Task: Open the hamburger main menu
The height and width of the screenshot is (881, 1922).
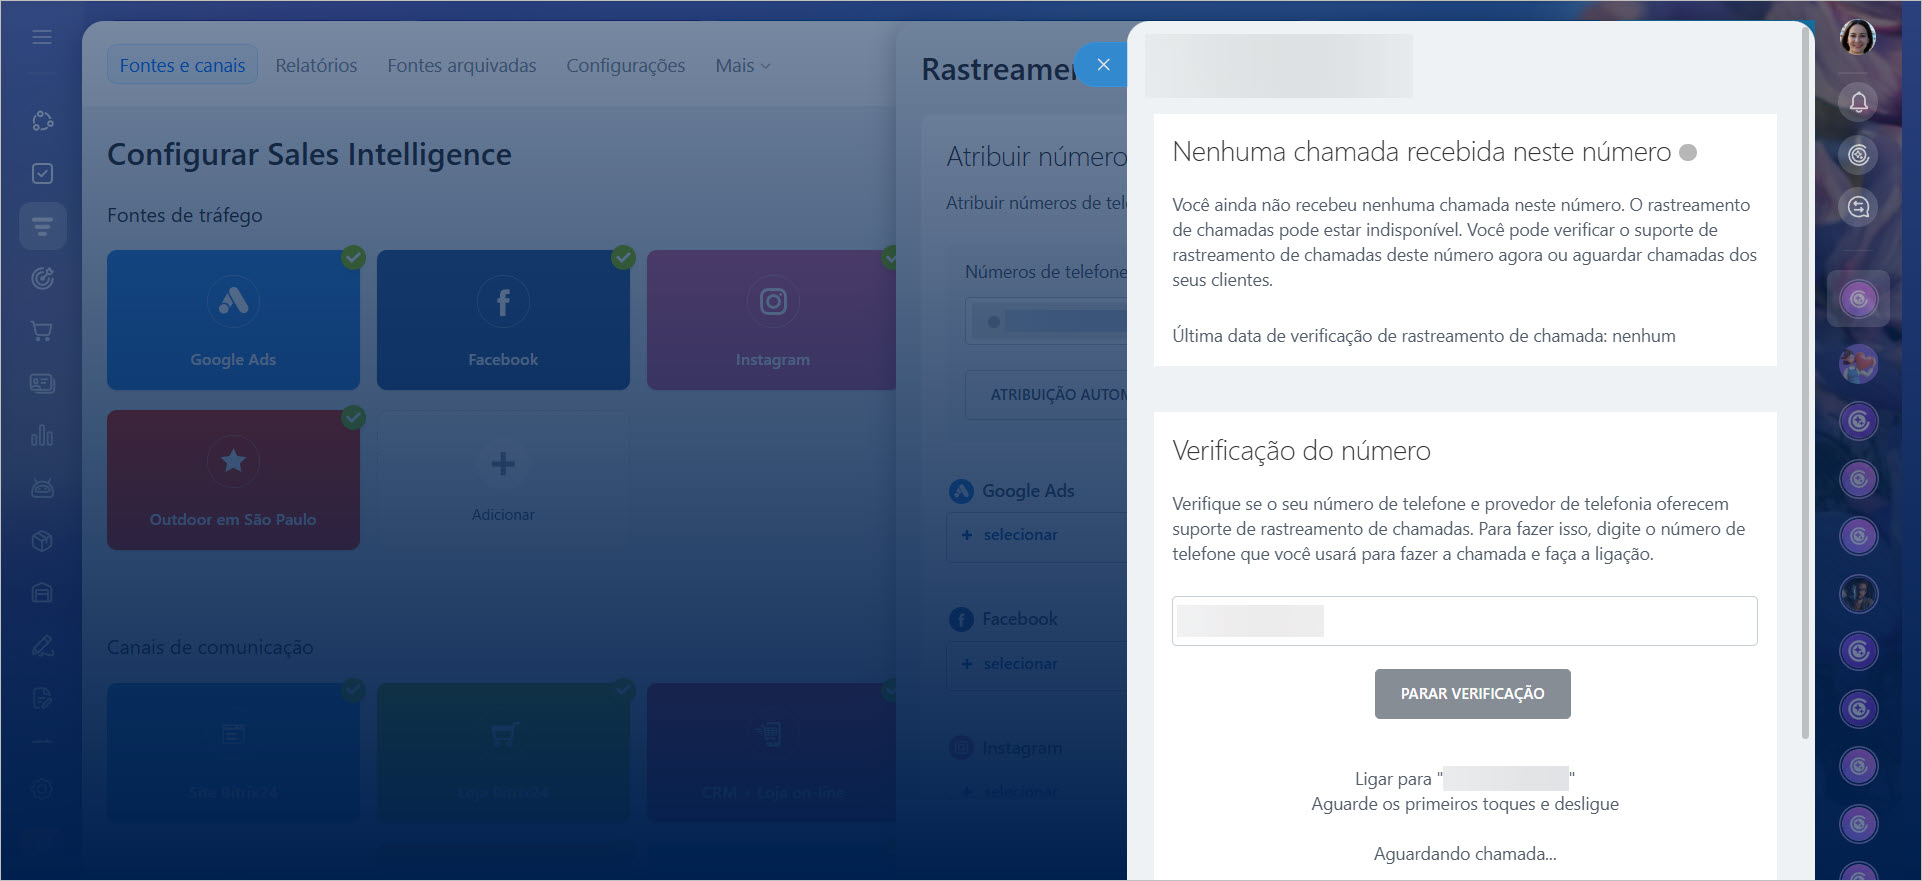Action: point(42,37)
